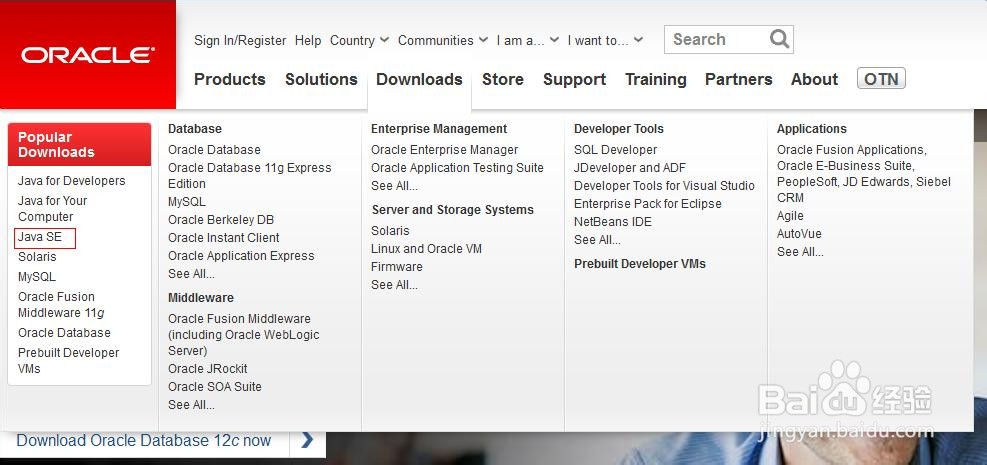The height and width of the screenshot is (465, 987).
Task: Click See All under Developer Tools
Action: click(x=597, y=240)
